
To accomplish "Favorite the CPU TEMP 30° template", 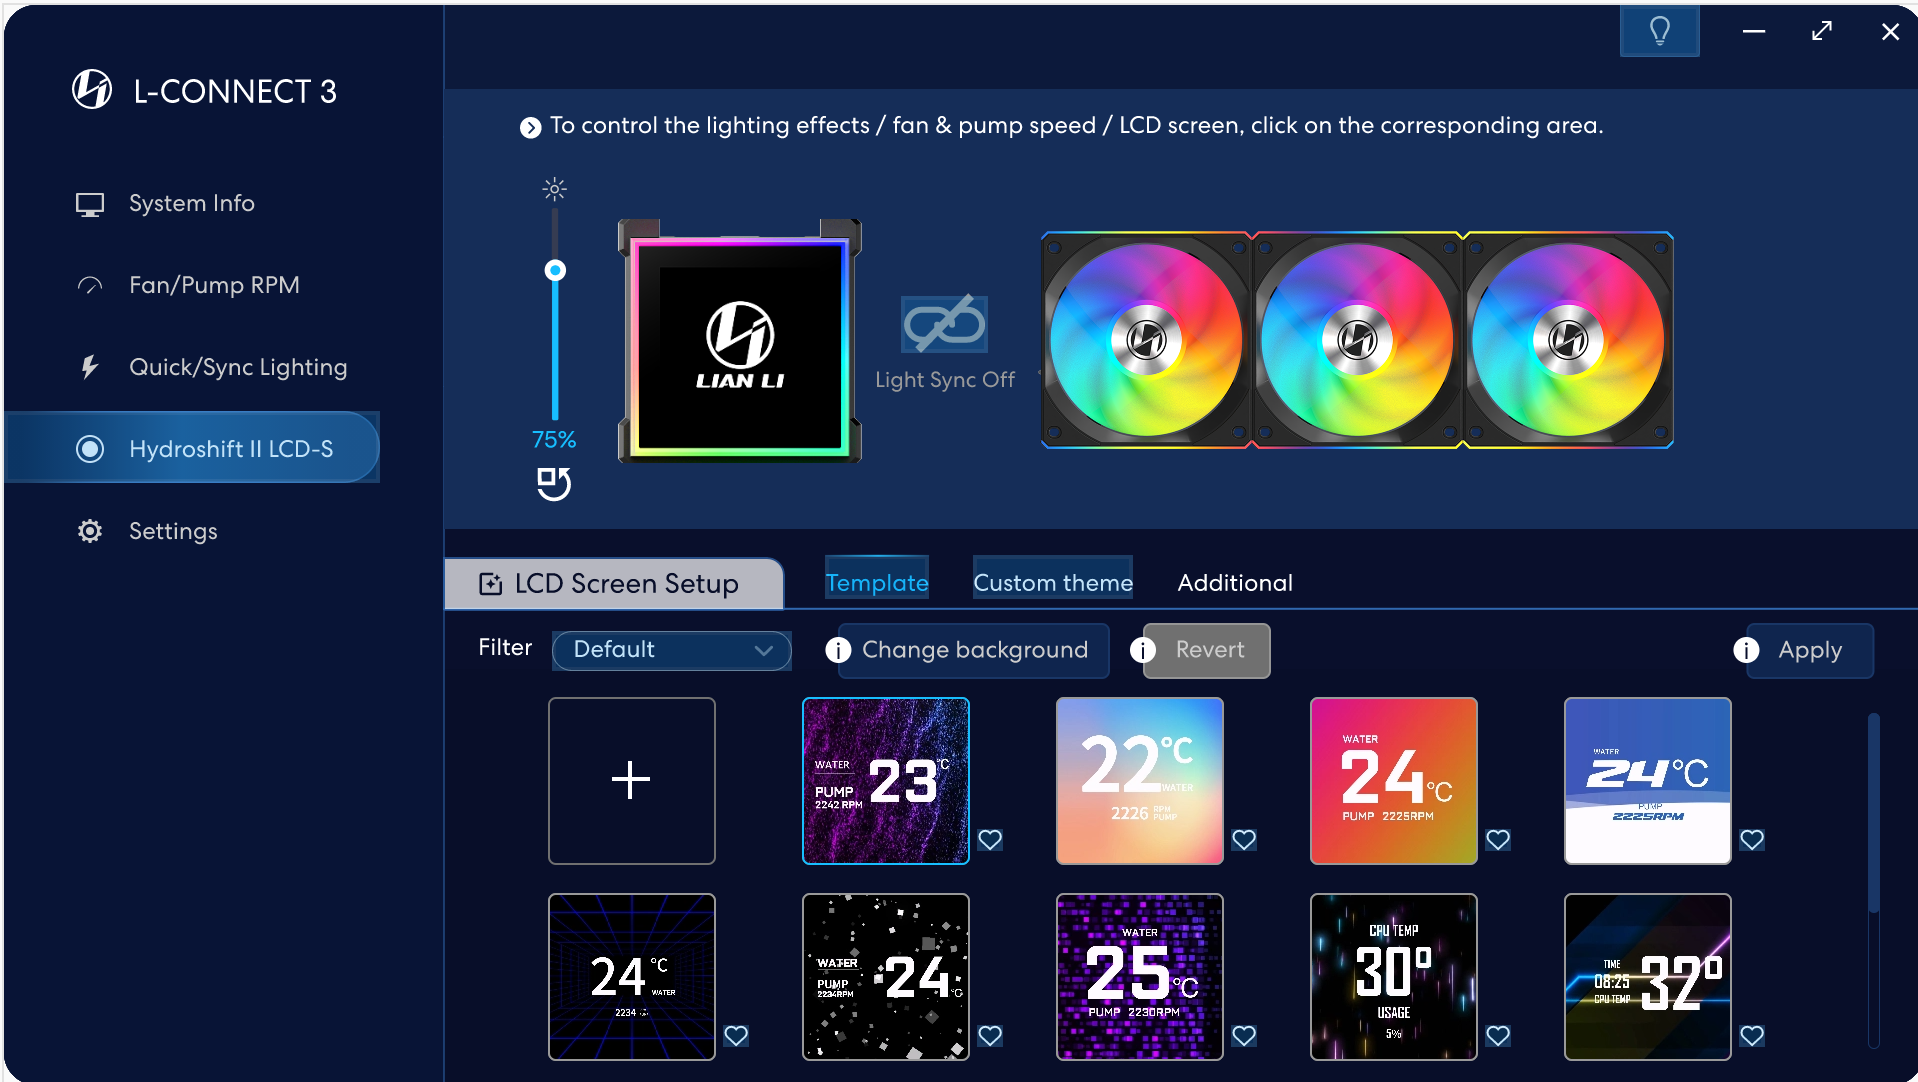I will point(1498,1036).
